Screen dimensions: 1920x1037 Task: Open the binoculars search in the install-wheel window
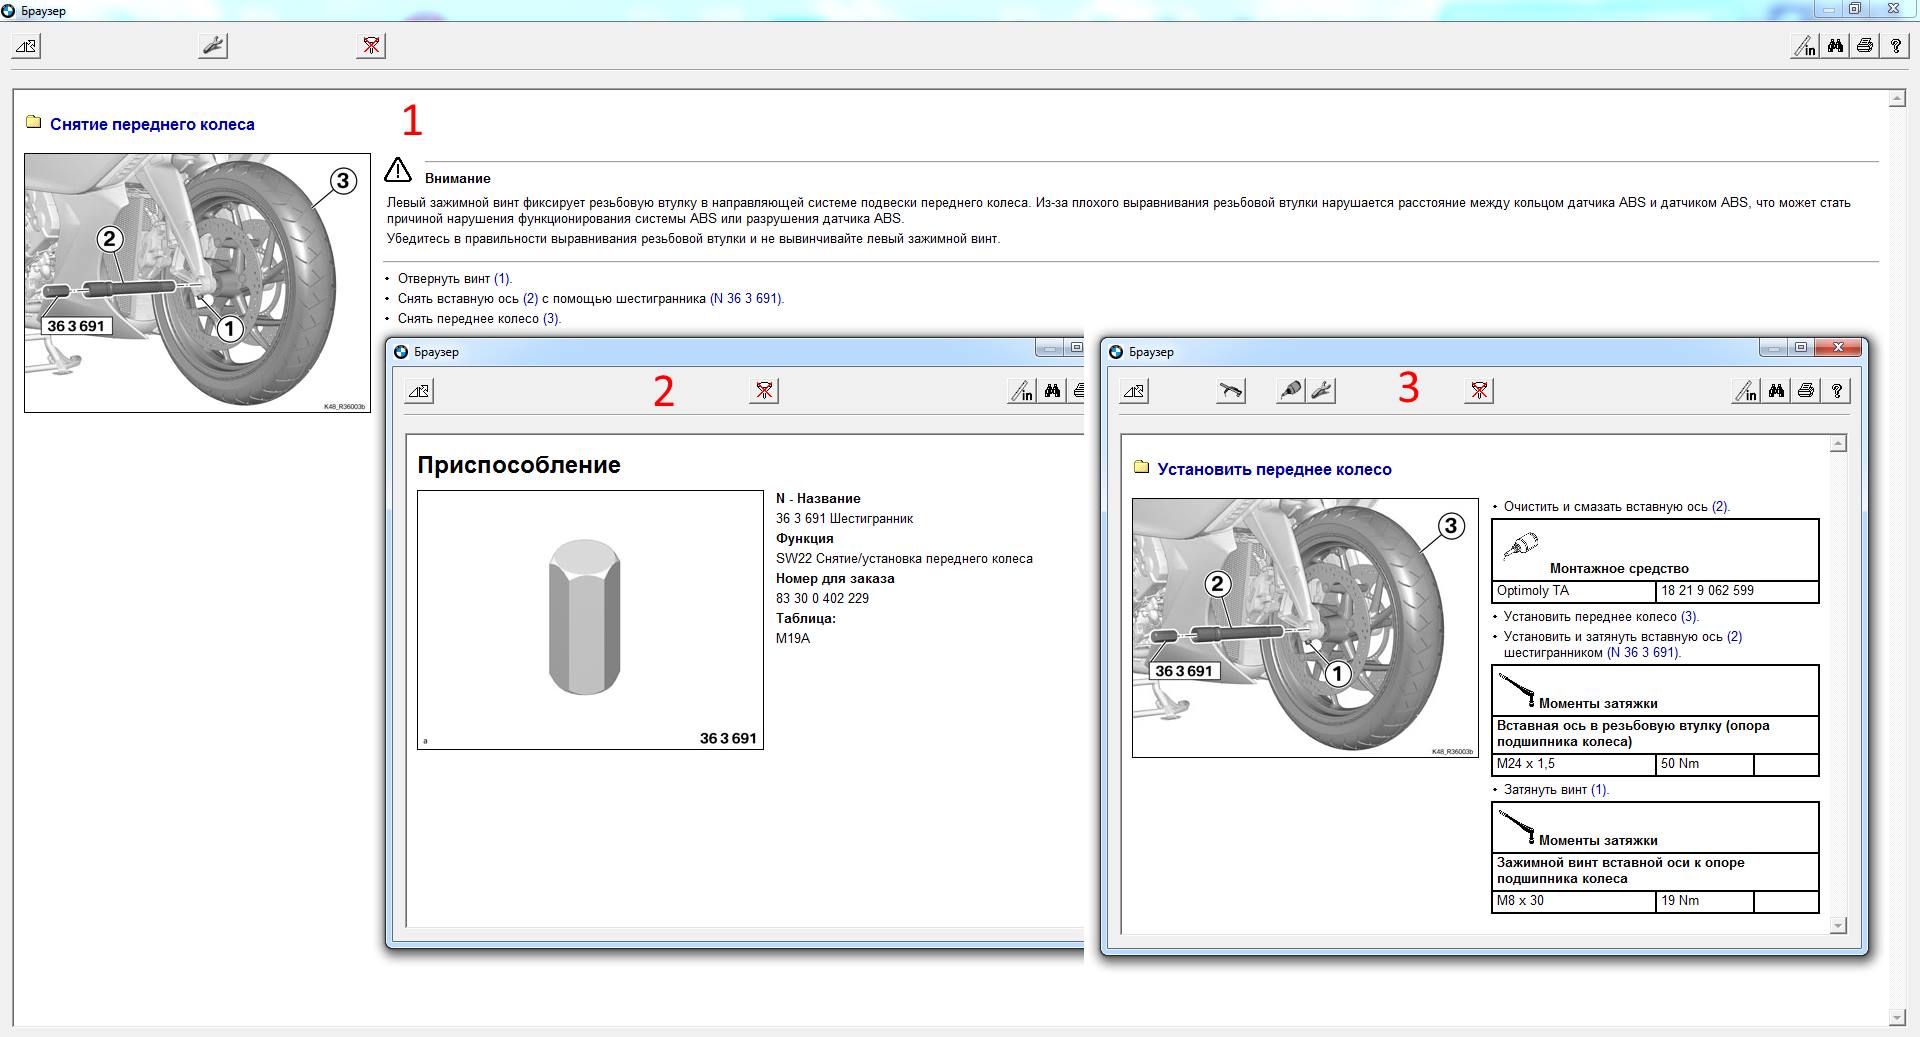tap(1776, 391)
